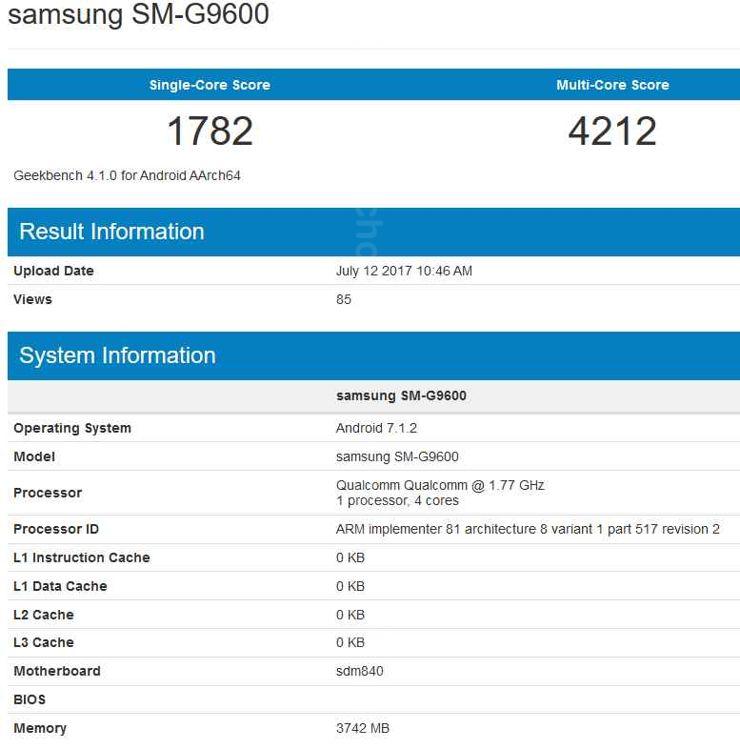Click the Motherboard label
Viewport: 740px width, 749px height.
[57, 671]
